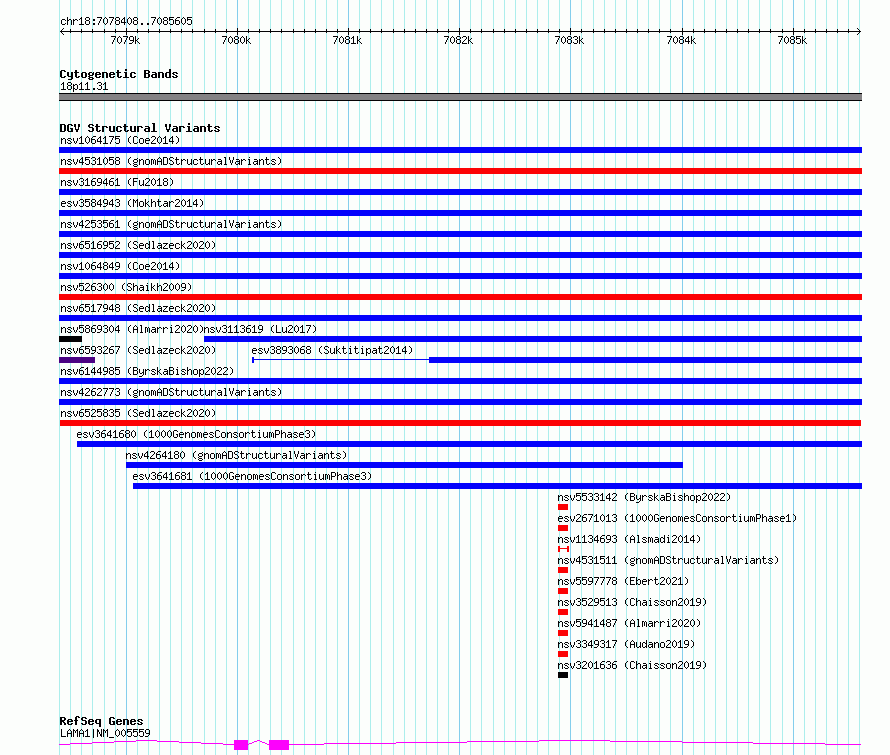Click the red bracket glyph for nsv1134693
Image resolution: width=890 pixels, height=755 pixels.
563,549
